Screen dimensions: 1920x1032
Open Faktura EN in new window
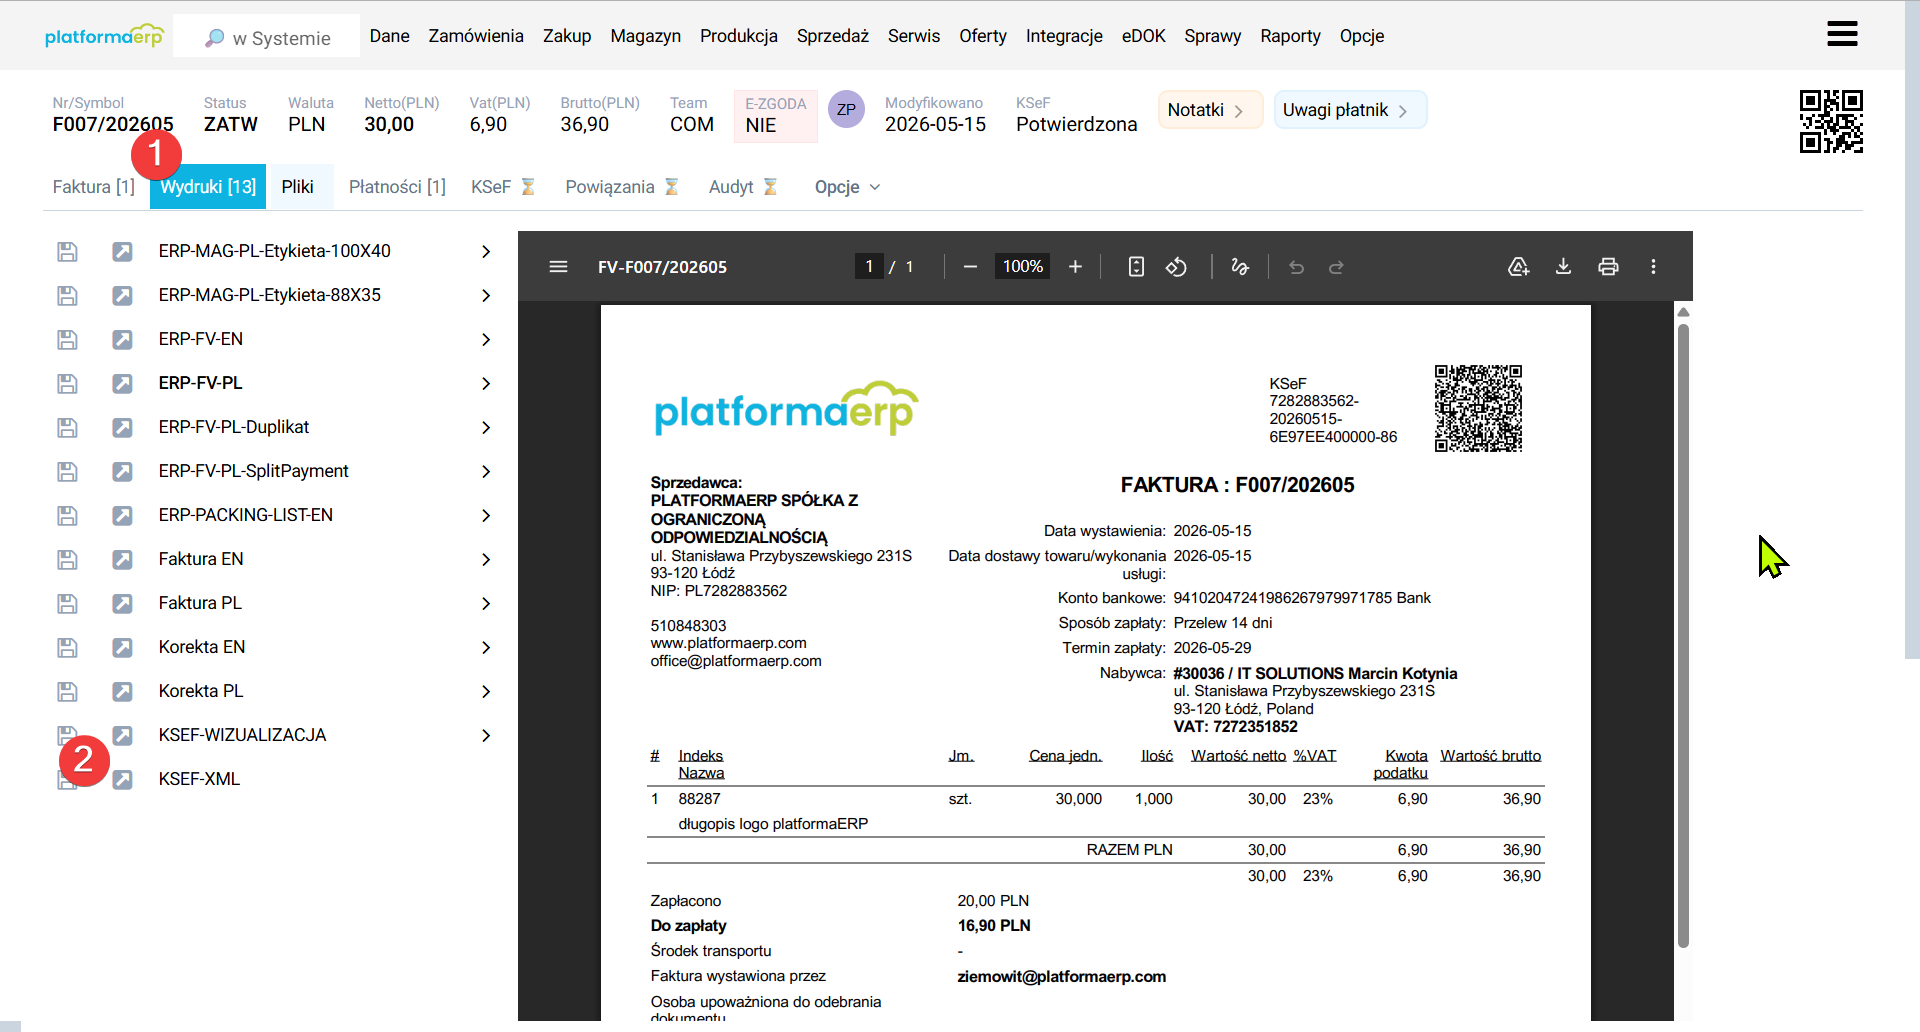coord(122,560)
